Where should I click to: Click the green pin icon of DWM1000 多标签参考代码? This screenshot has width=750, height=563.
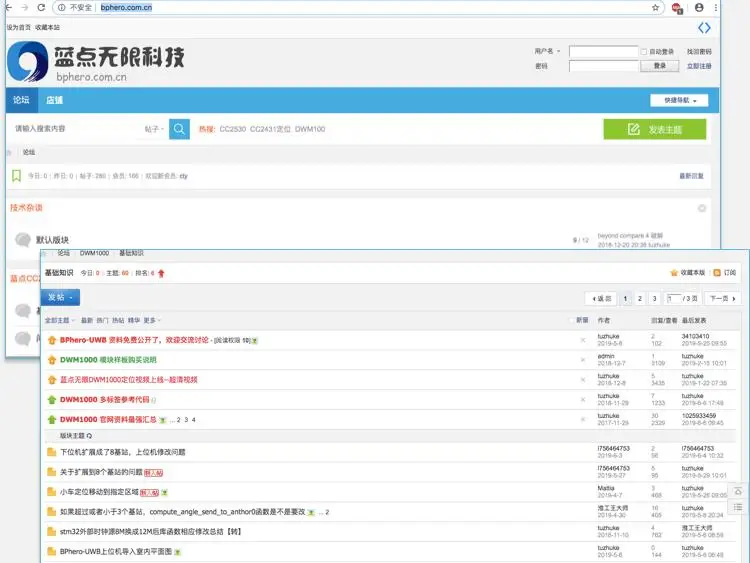pyautogui.click(x=52, y=400)
